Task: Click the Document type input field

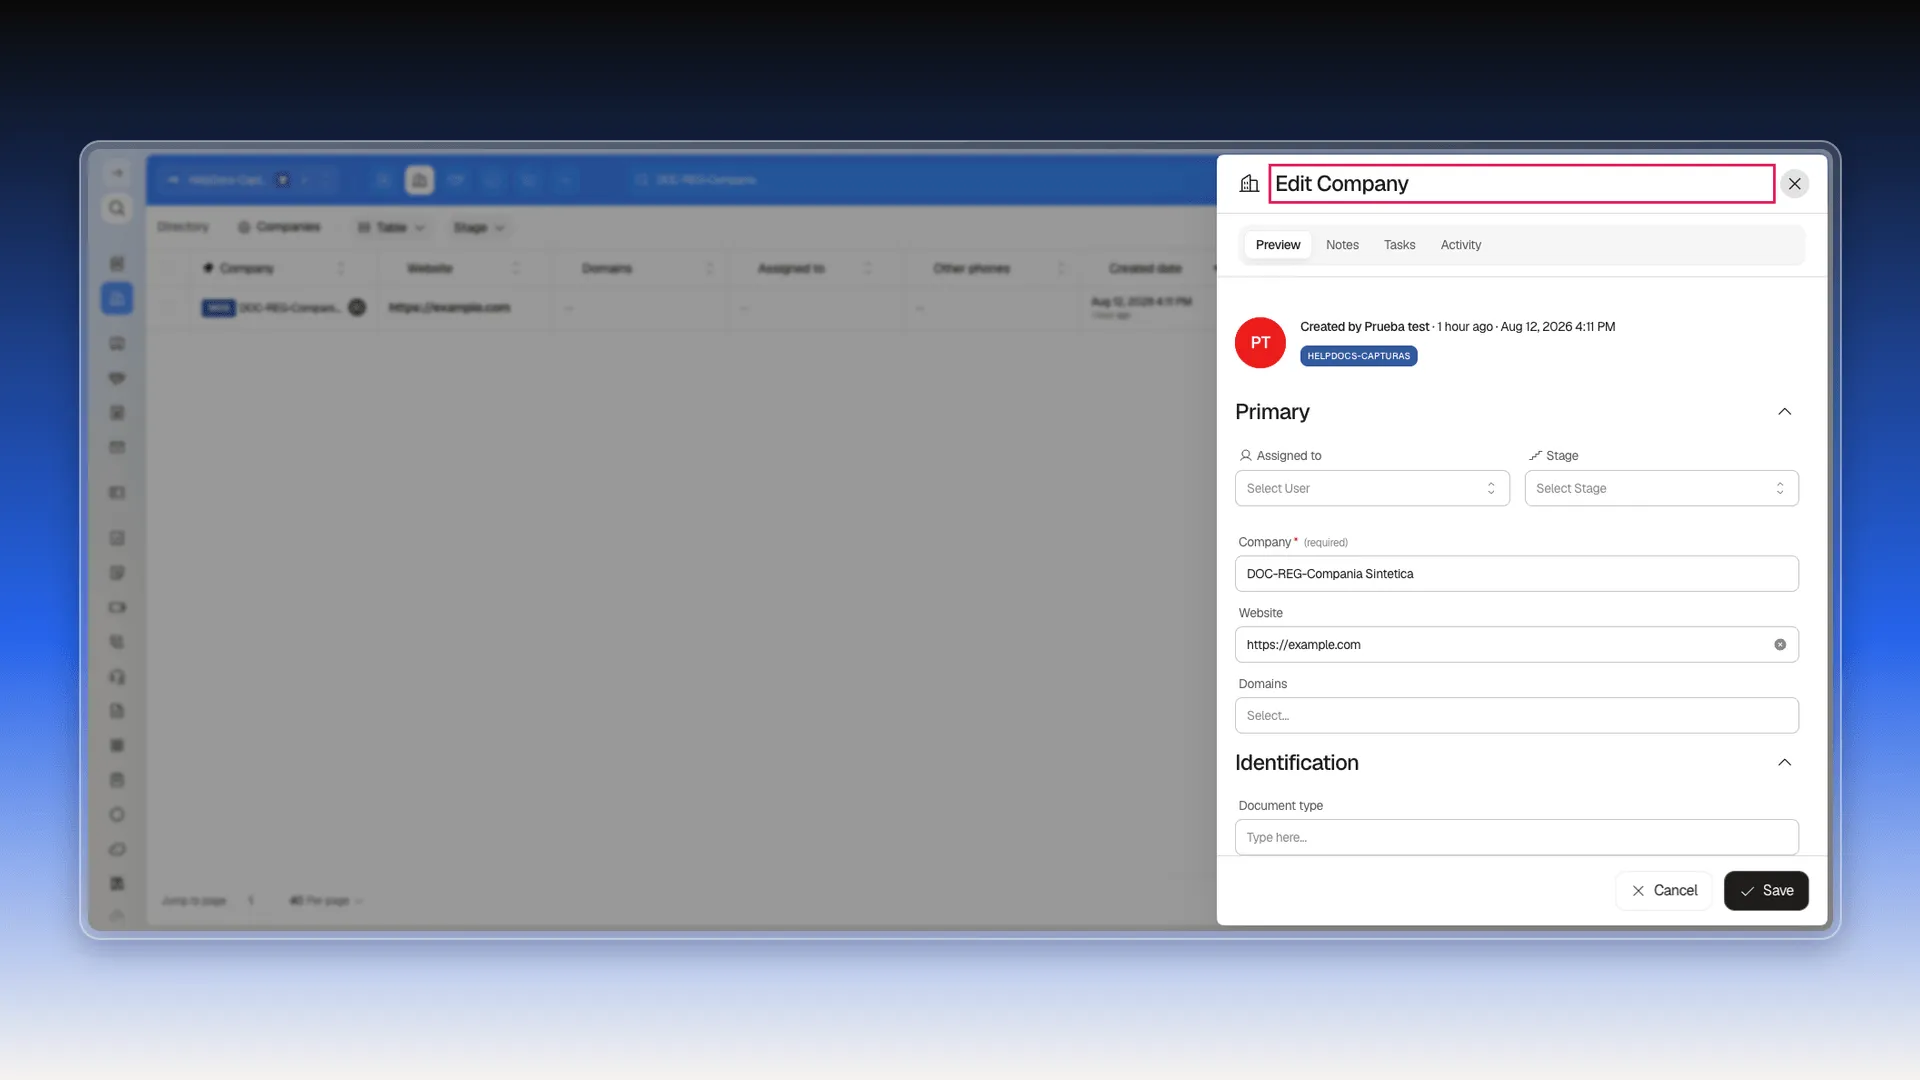Action: coord(1516,838)
